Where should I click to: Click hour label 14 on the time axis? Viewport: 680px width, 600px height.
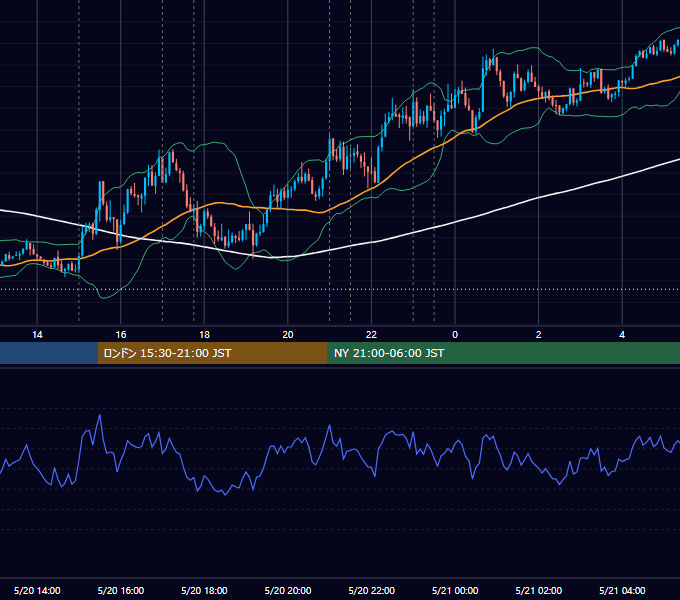coord(37,335)
